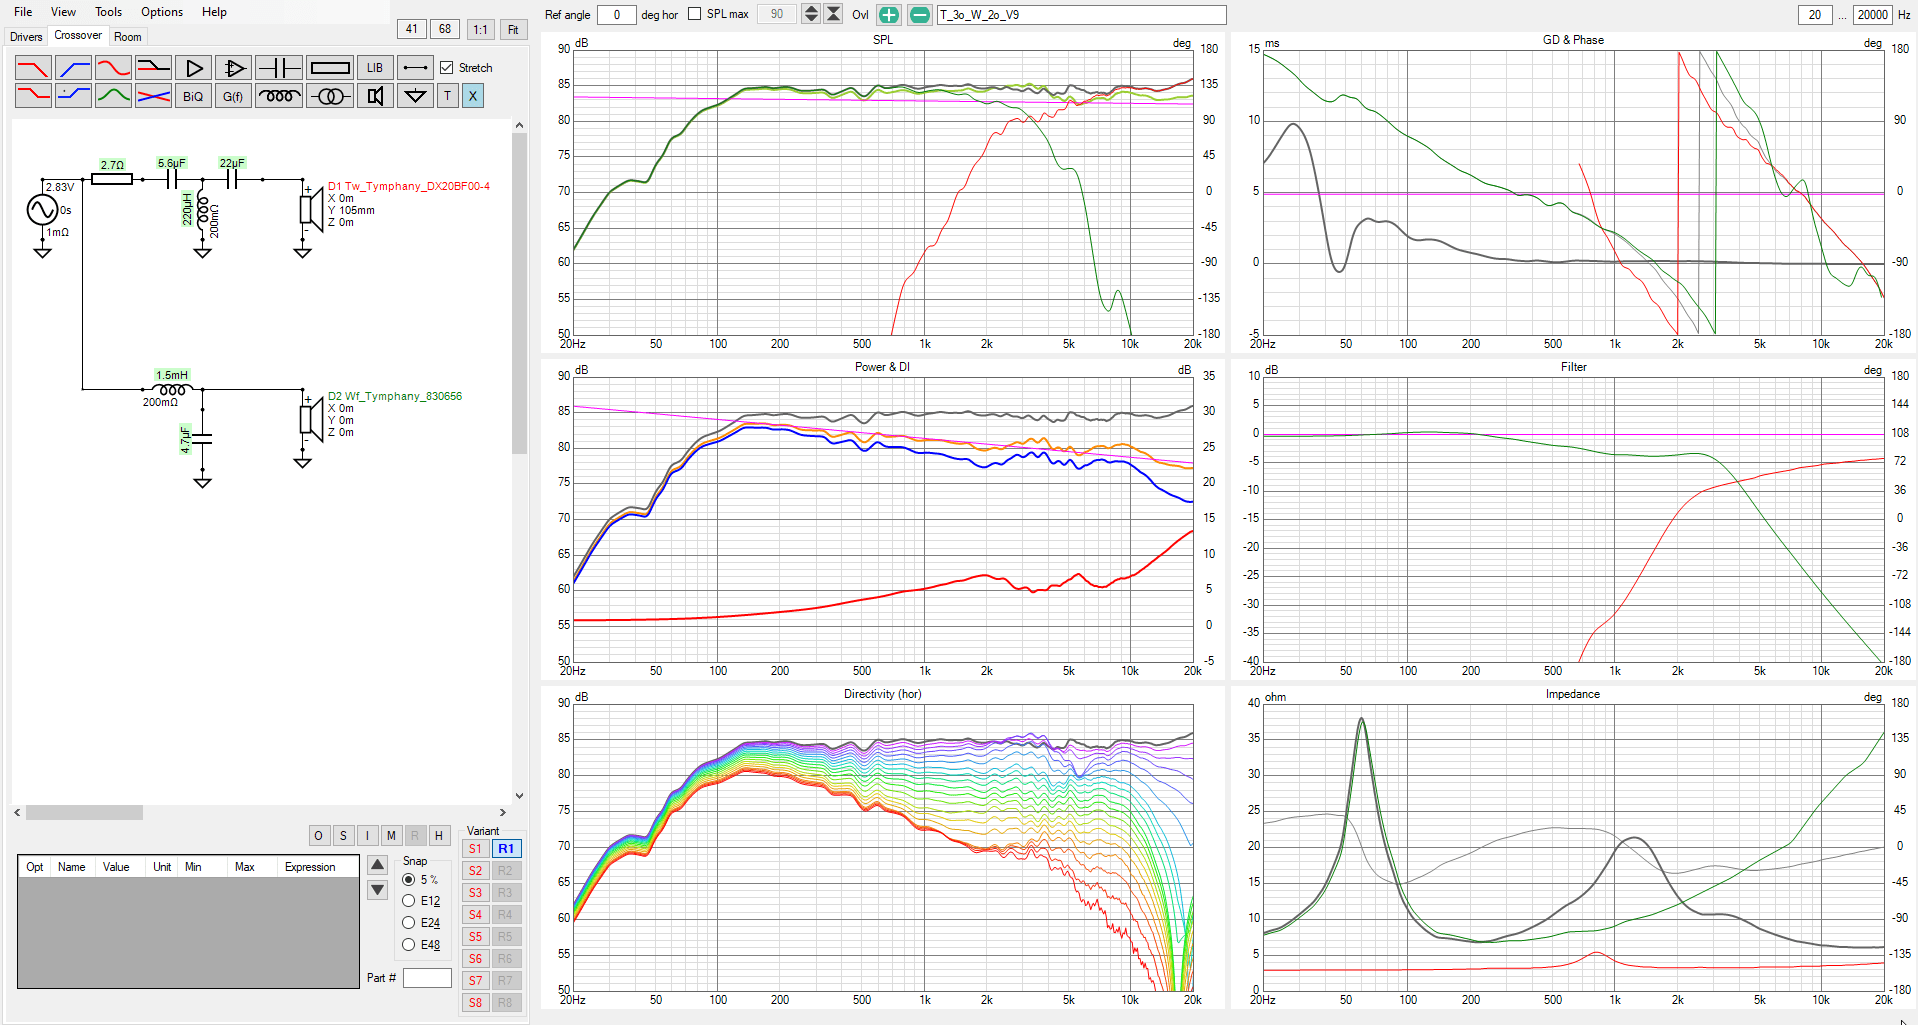Click schematic scrollbar up arrow
Screen dimensions: 1918x1025
519,126
